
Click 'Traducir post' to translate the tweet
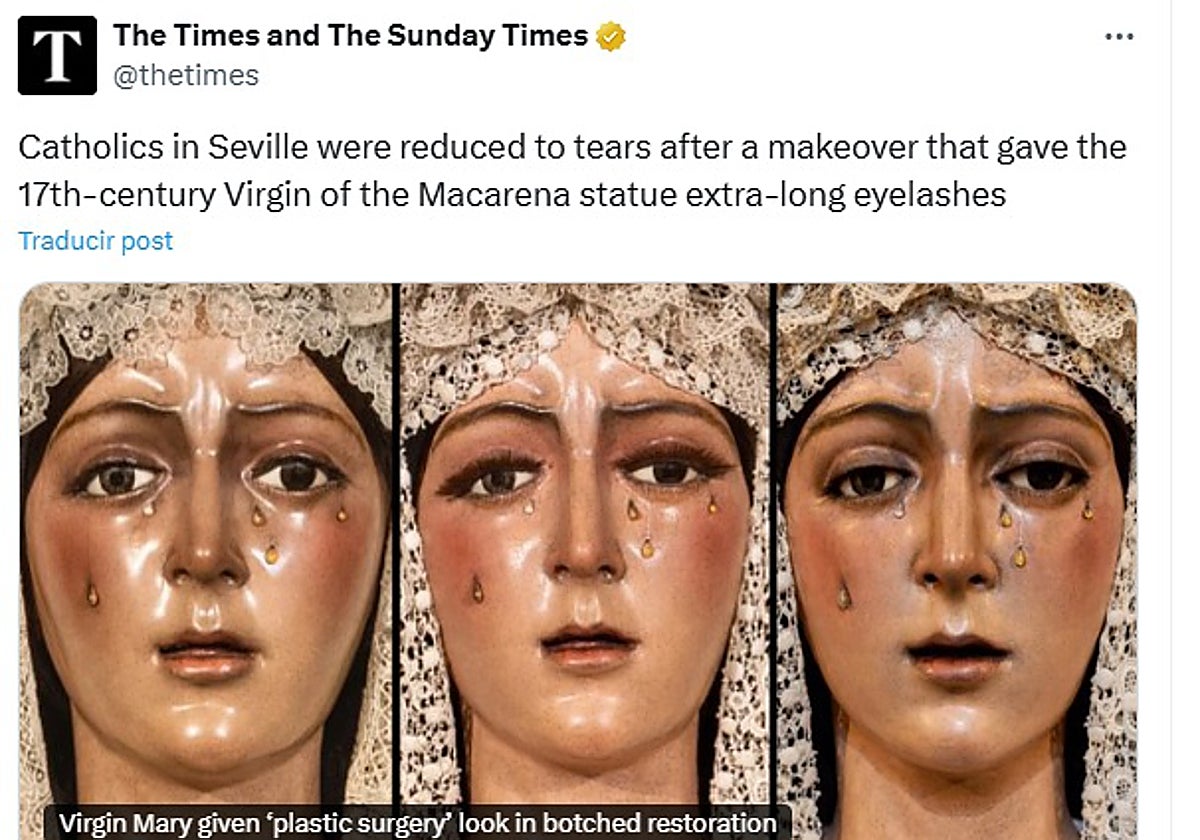coord(96,240)
